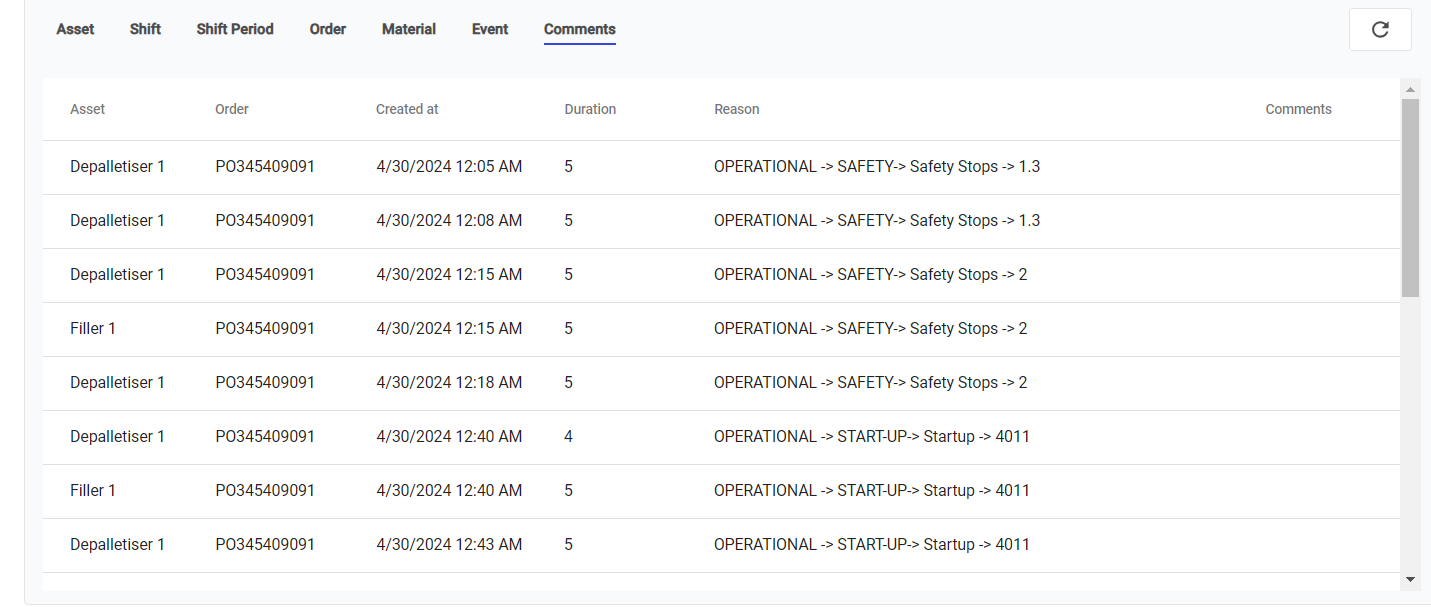Click the Created at column header
The height and width of the screenshot is (607, 1431).
[407, 109]
